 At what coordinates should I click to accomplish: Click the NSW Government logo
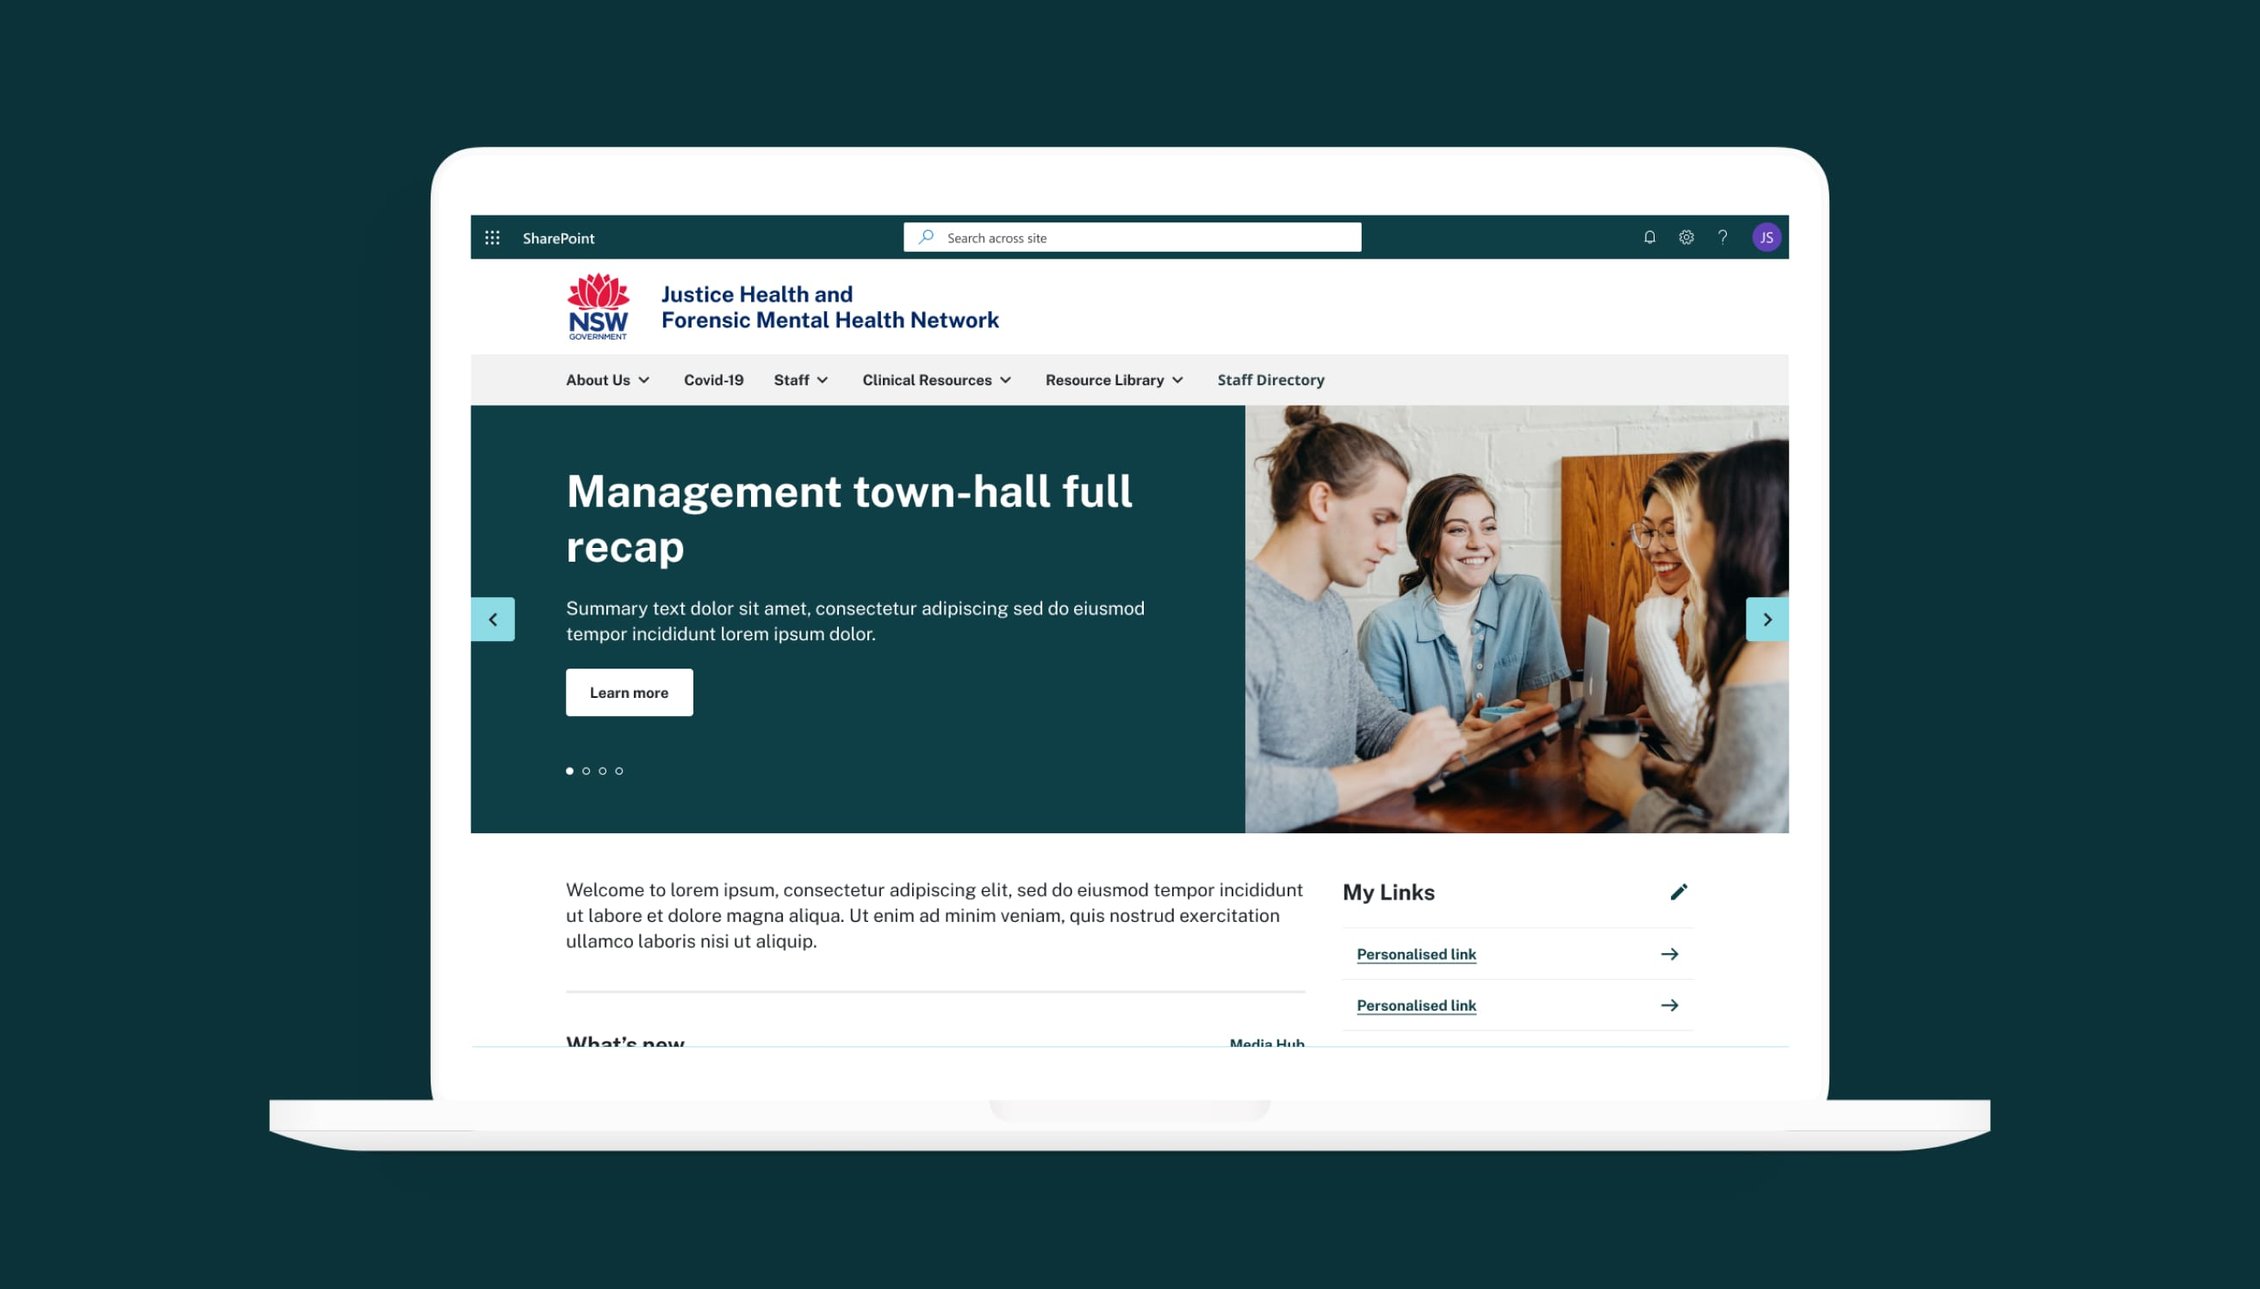point(597,307)
